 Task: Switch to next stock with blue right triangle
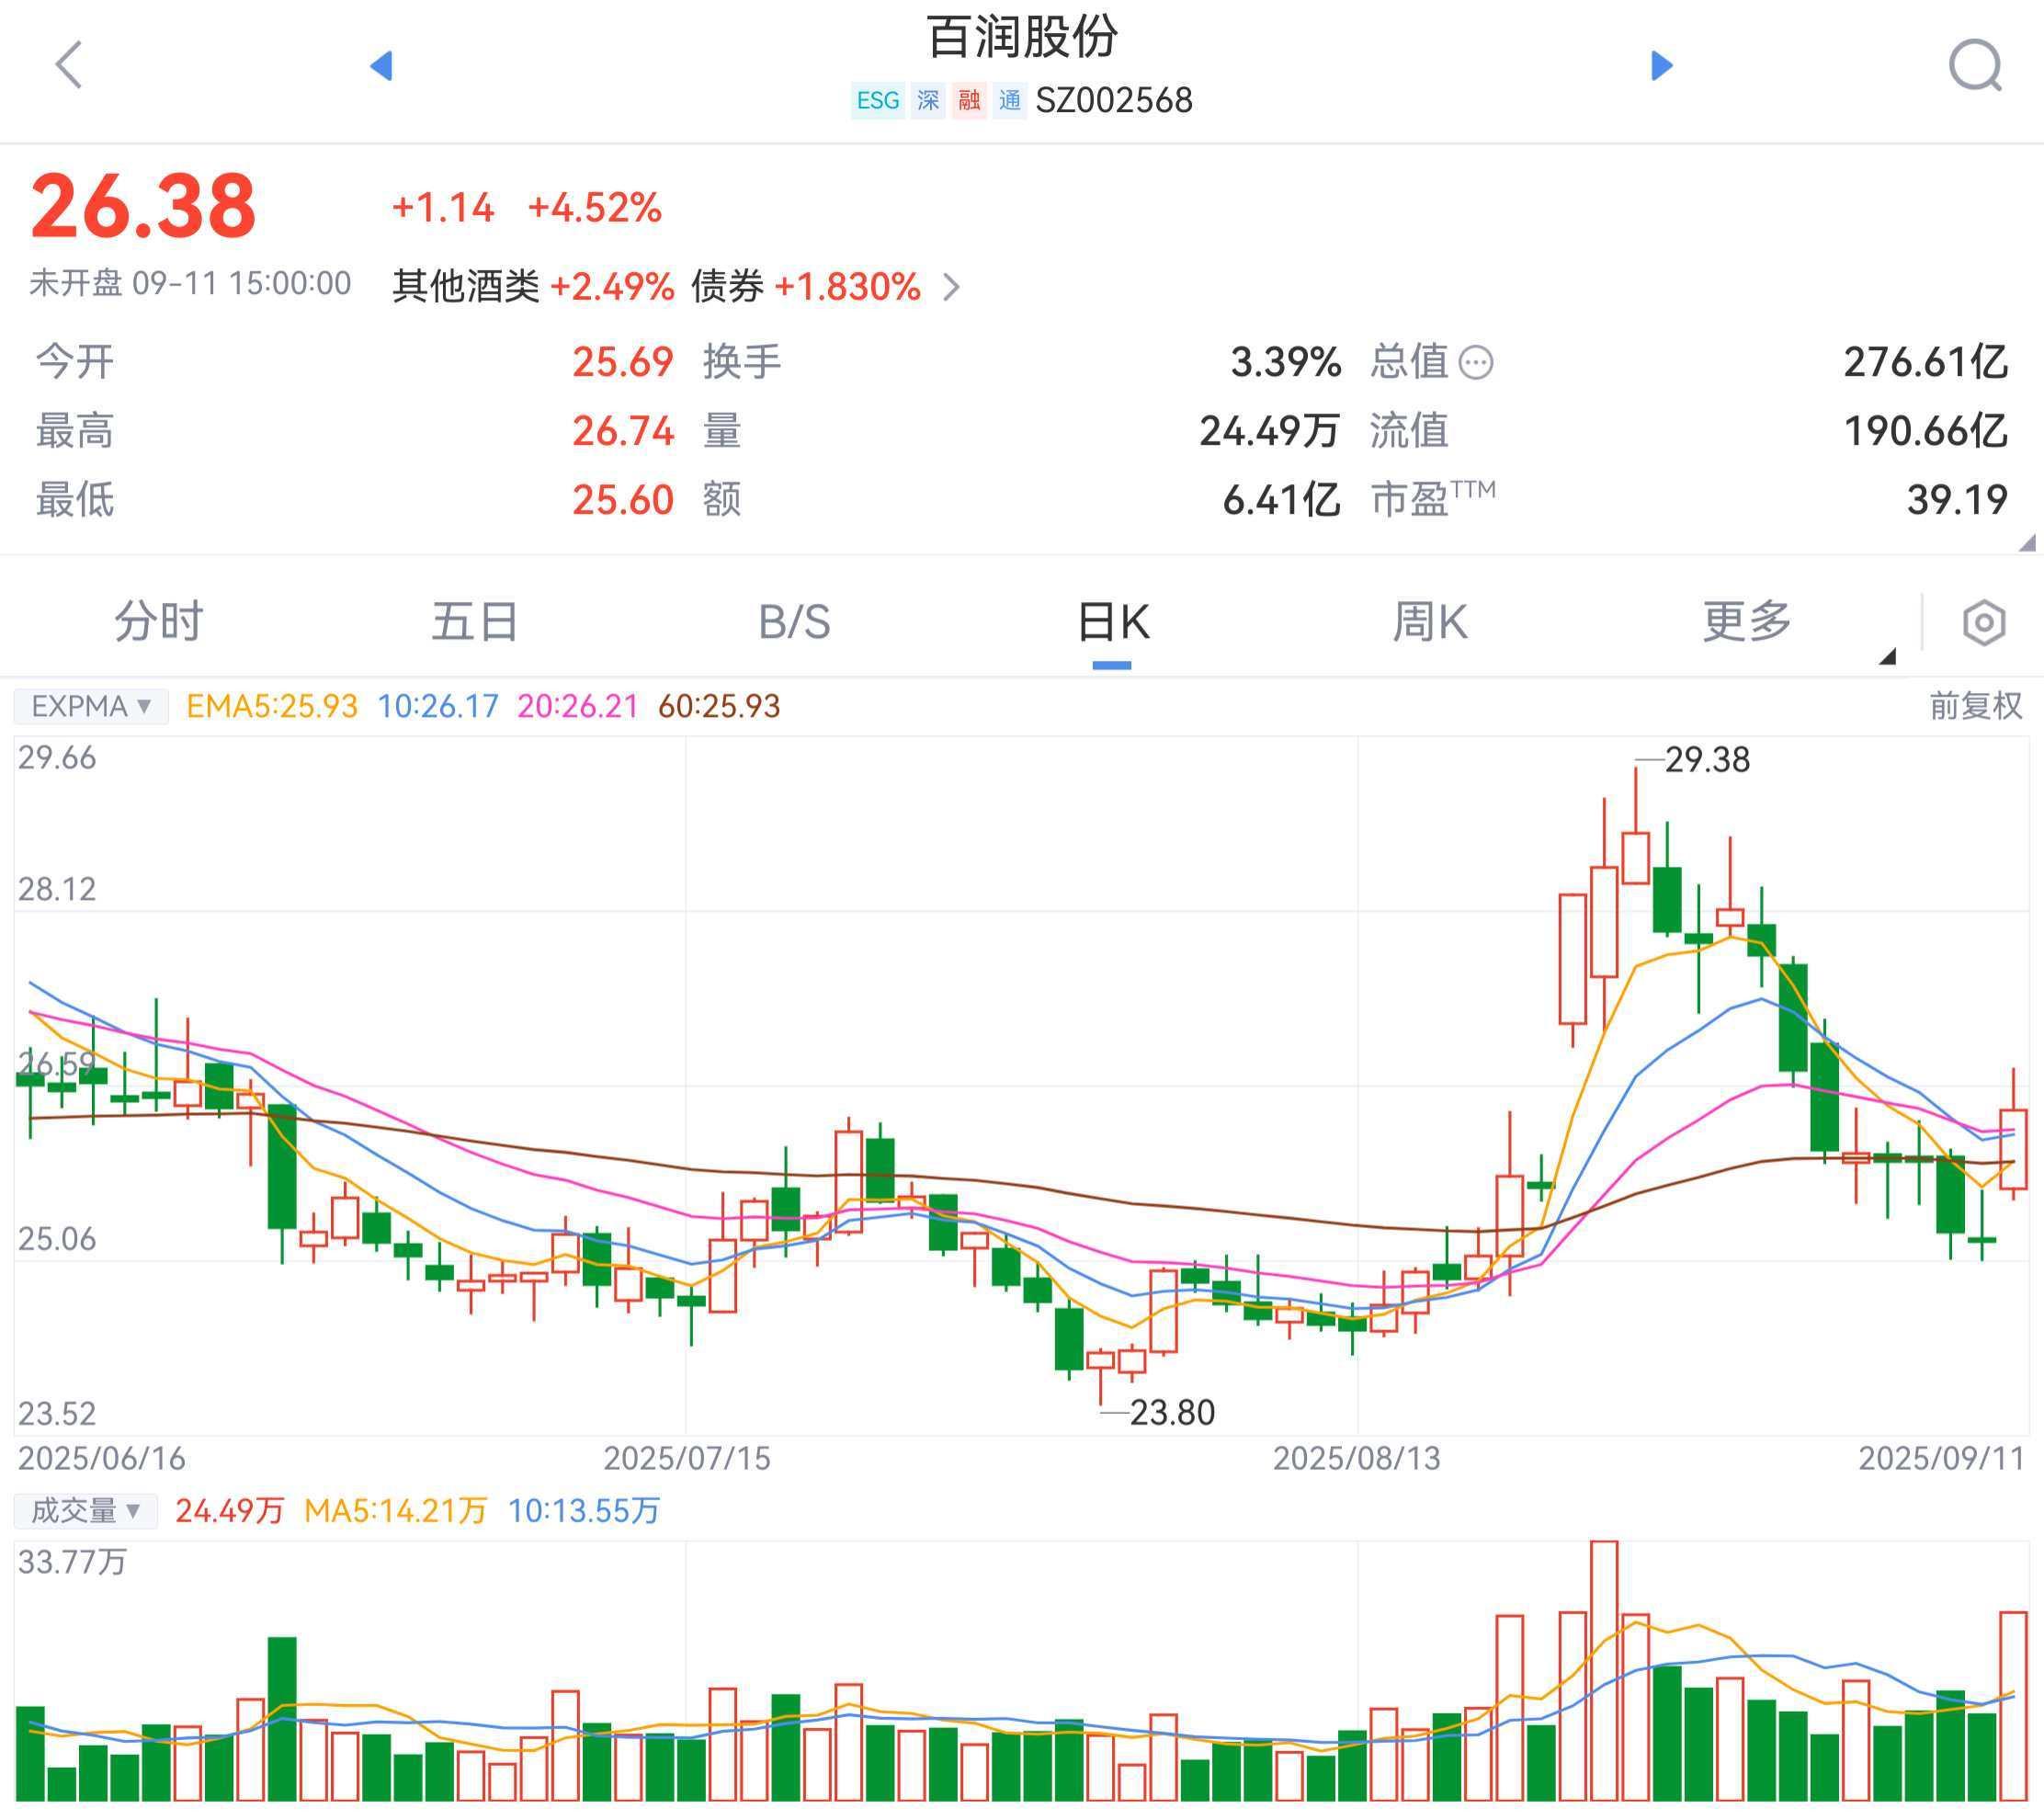[1662, 66]
